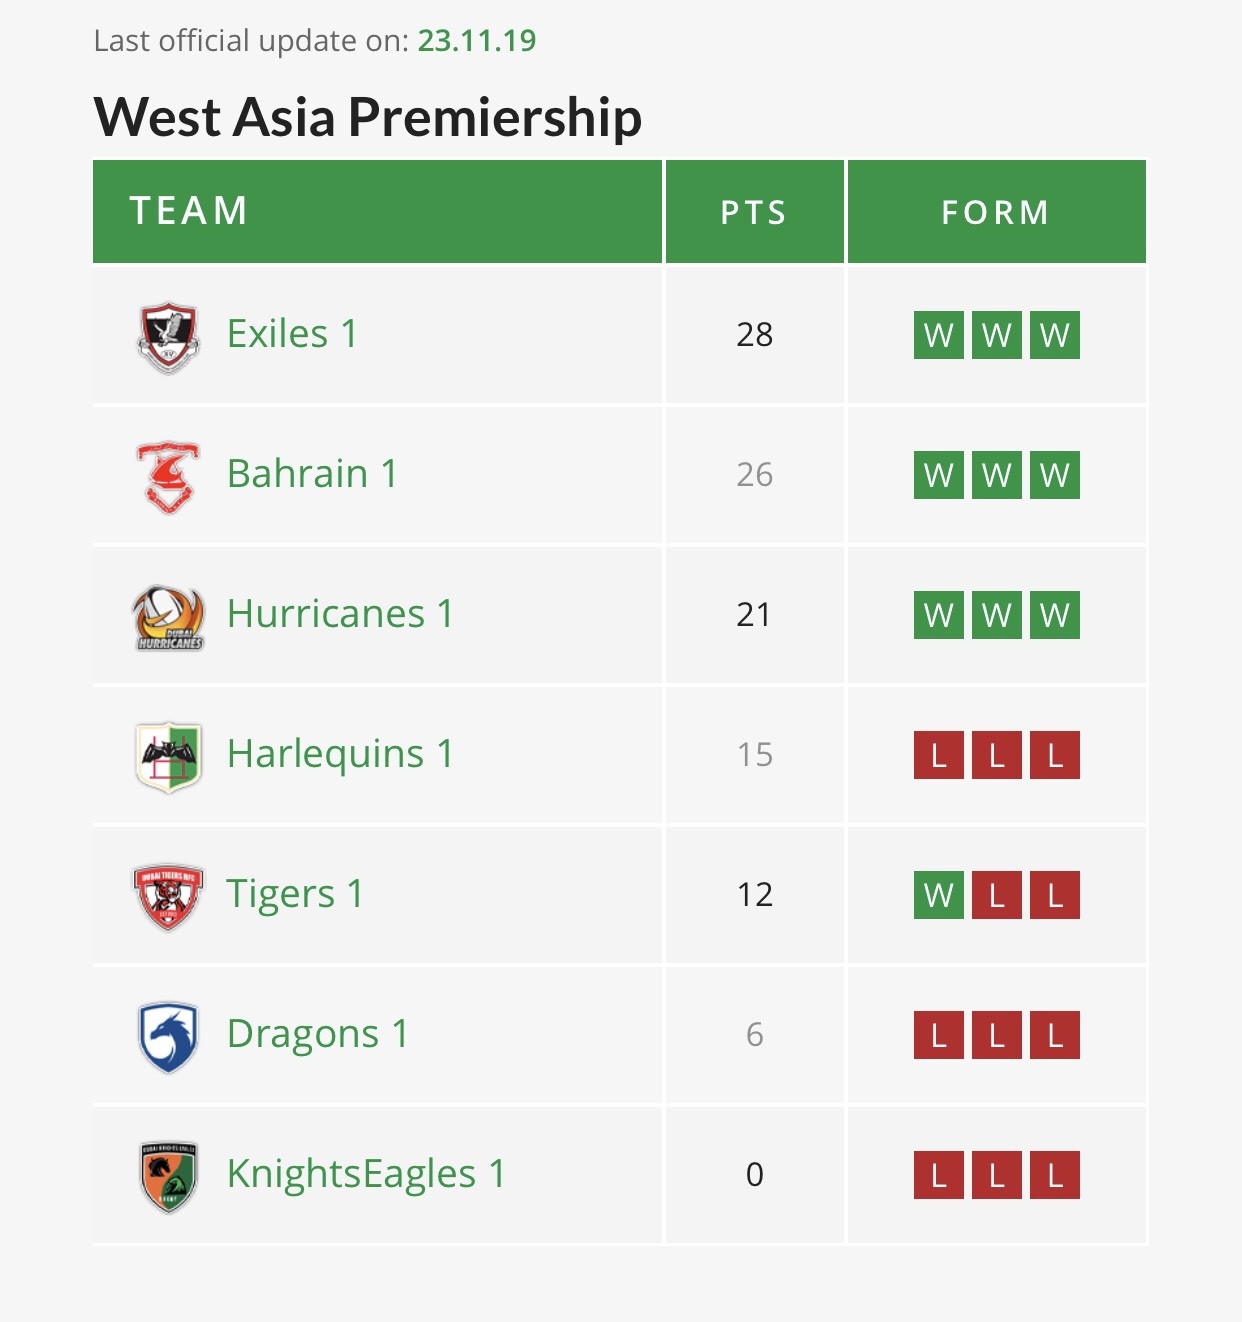Image resolution: width=1242 pixels, height=1322 pixels.
Task: Click the green W badge in Tigers row
Action: click(x=939, y=895)
